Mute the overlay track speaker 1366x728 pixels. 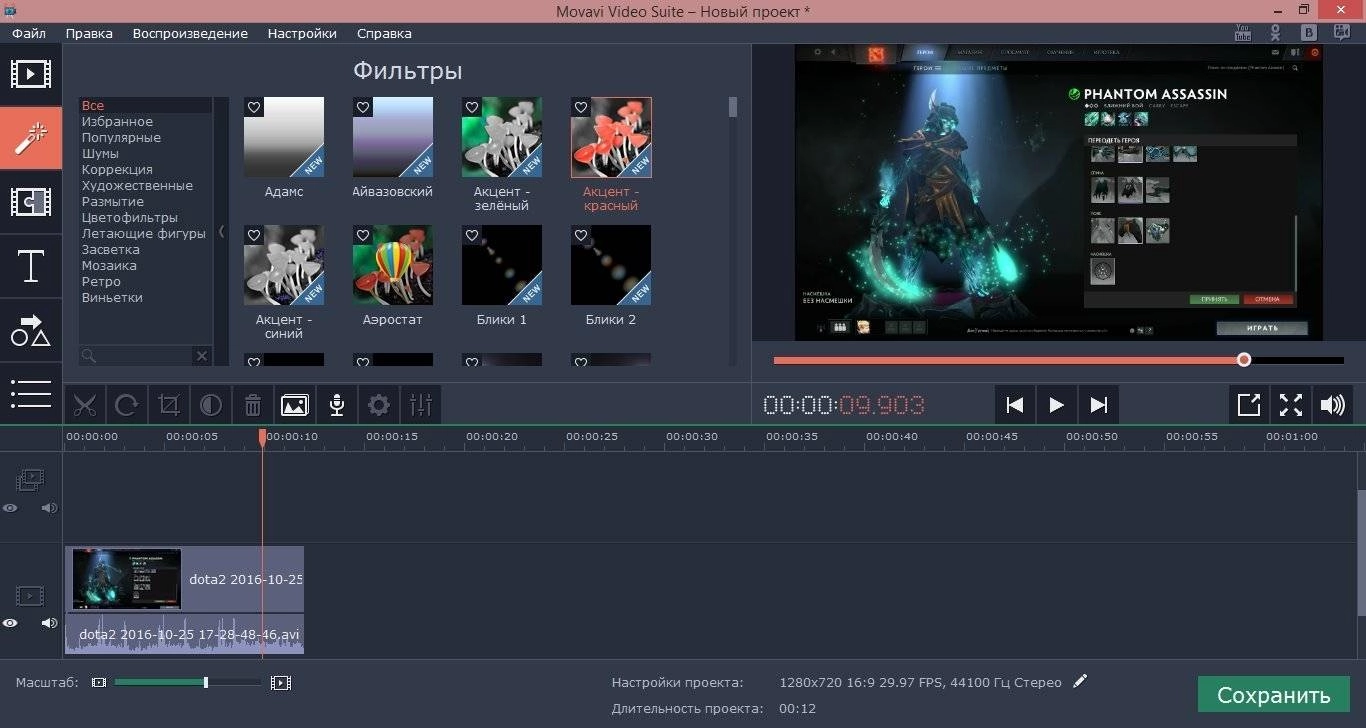(x=49, y=508)
